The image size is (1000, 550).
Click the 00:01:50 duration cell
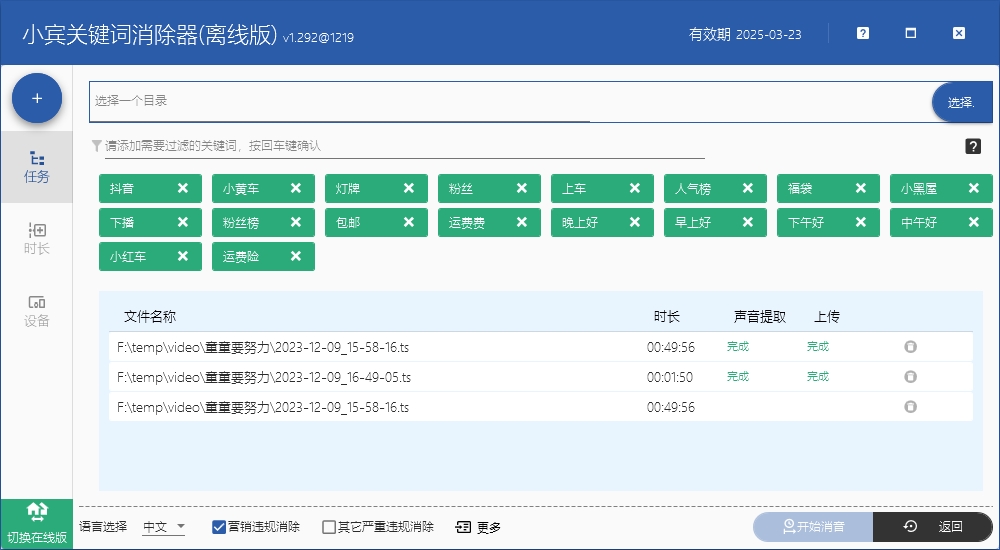point(670,377)
